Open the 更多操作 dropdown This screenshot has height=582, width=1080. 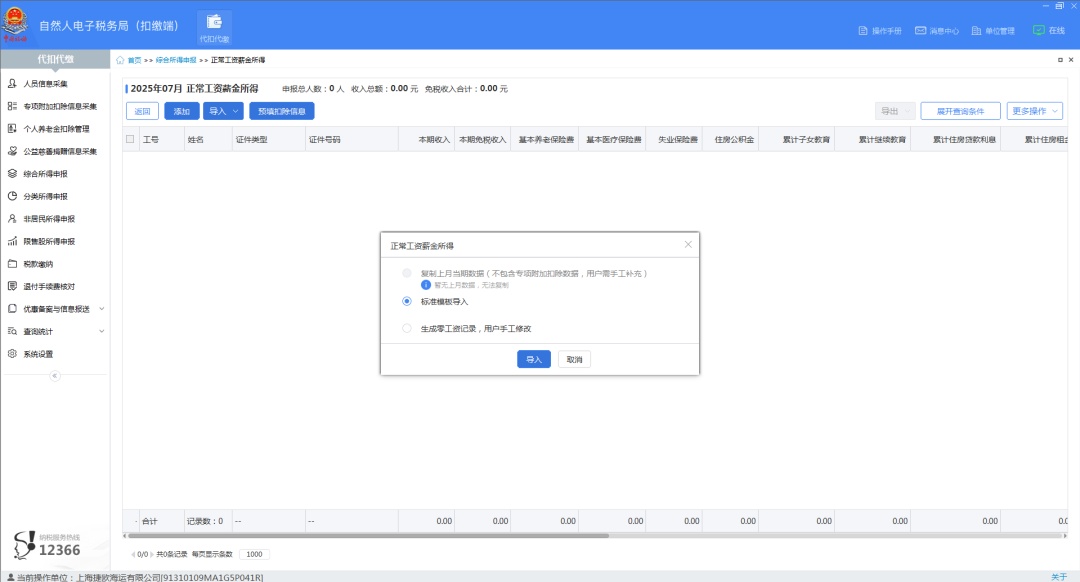(x=1035, y=111)
